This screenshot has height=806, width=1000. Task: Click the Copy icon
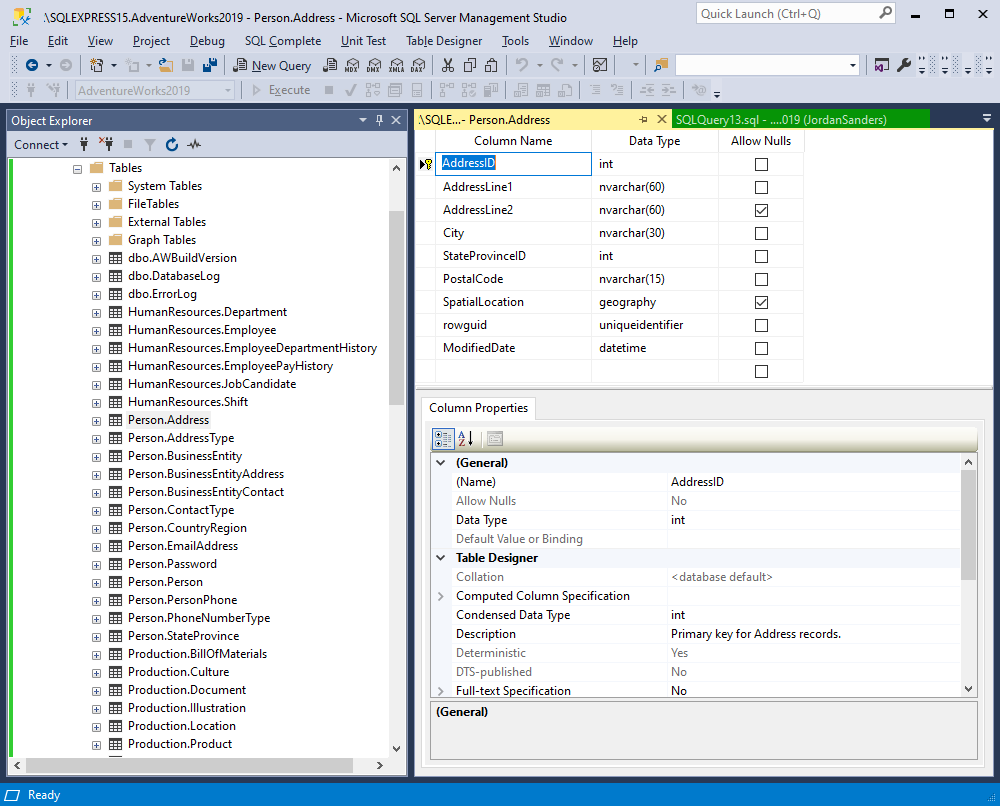(x=470, y=65)
